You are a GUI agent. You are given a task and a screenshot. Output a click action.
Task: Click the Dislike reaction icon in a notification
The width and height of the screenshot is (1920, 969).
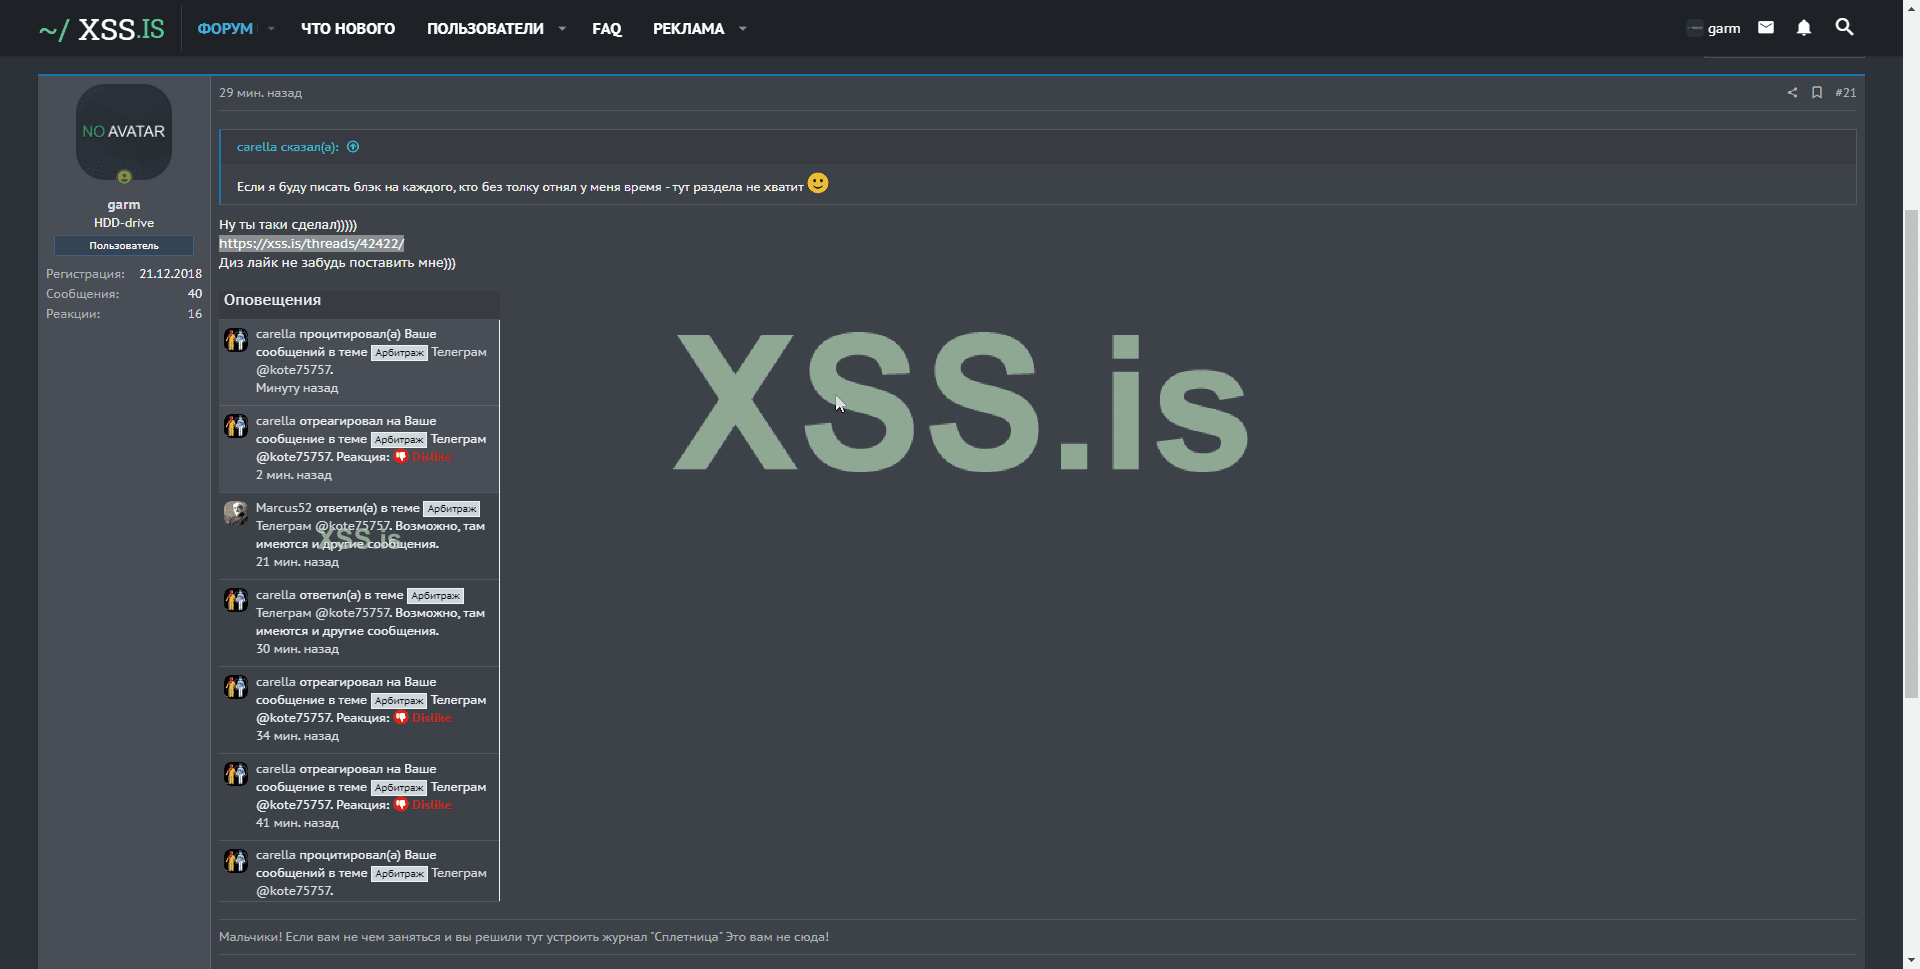402,456
